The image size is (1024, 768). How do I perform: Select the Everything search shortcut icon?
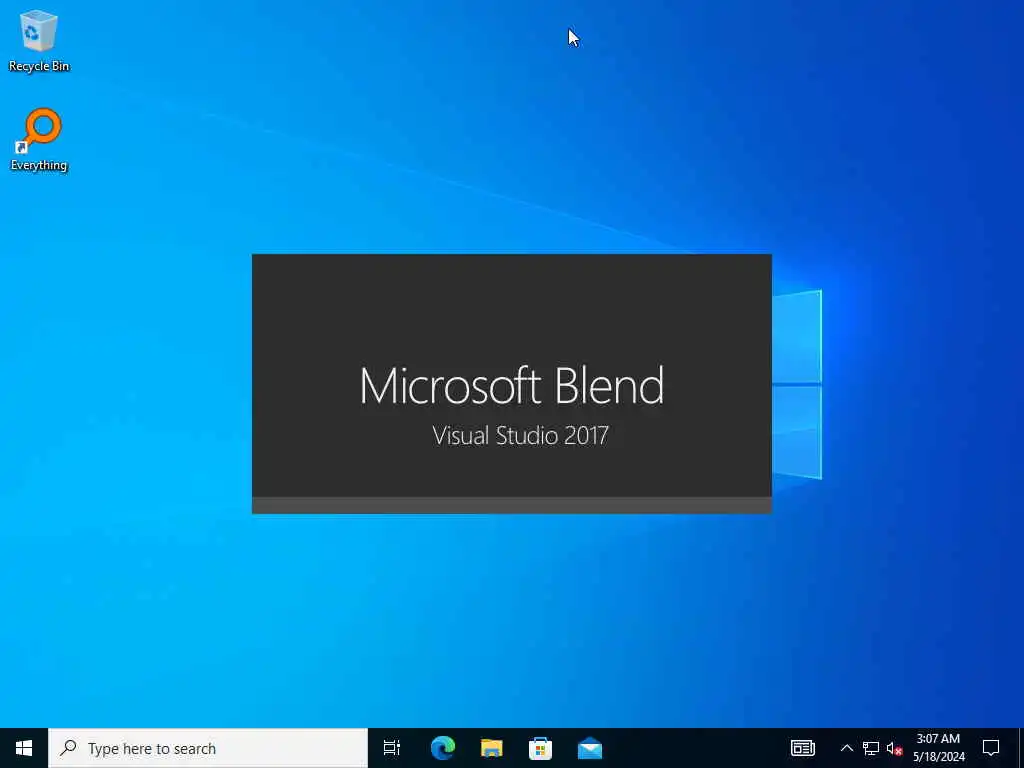[x=39, y=140]
